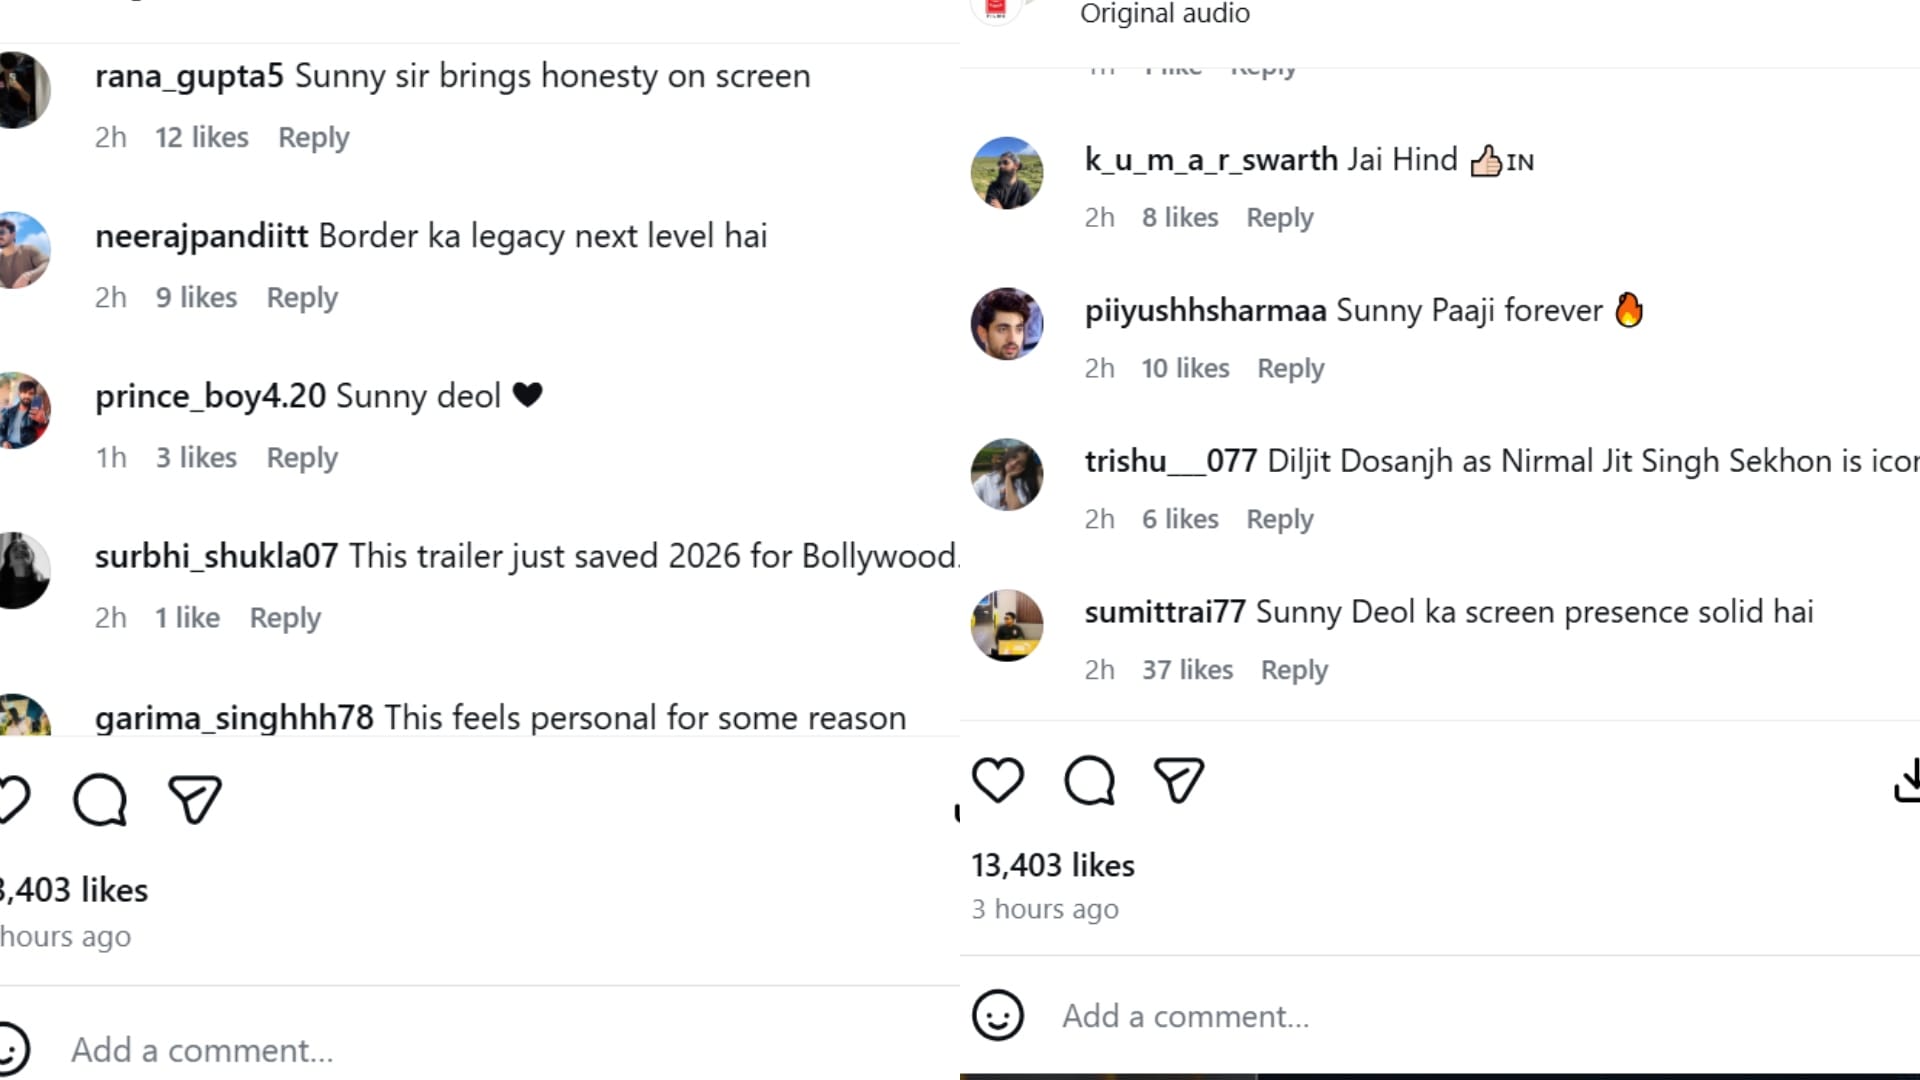View the 37 likes on sumittrai77's comment
This screenshot has height=1080, width=1920.
click(x=1187, y=670)
